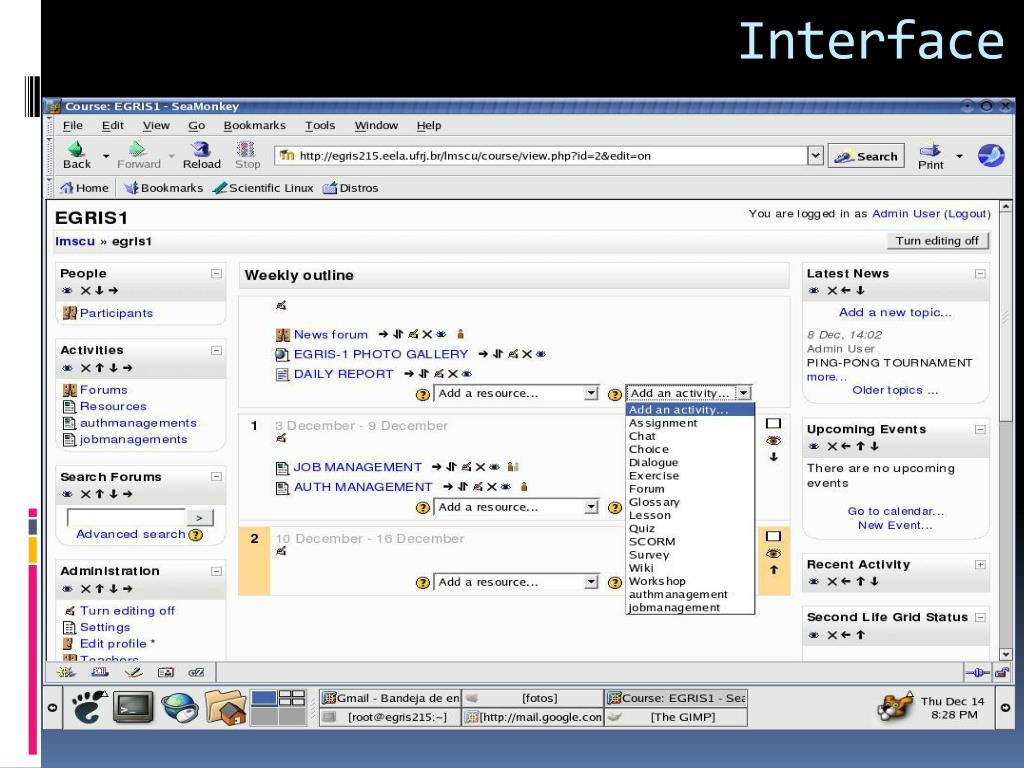Open the Bookmarks menu
The width and height of the screenshot is (1024, 768).
click(255, 125)
